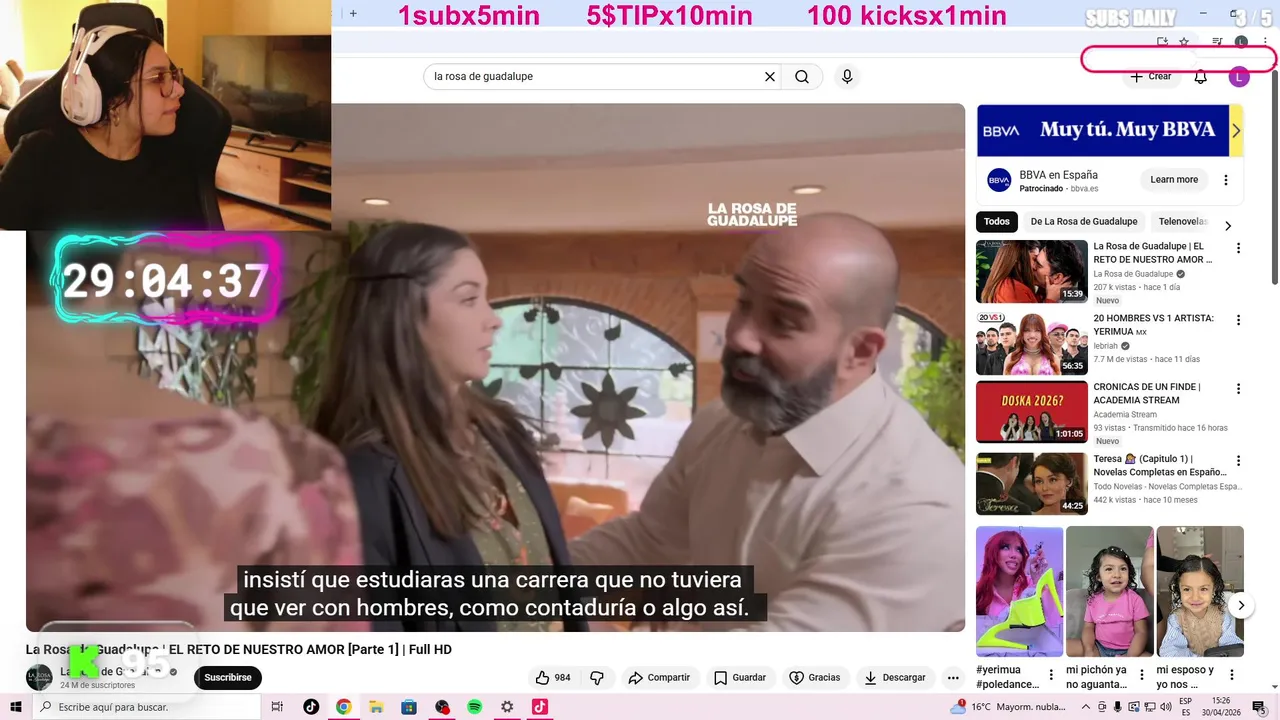Show next Shorts with arrow

tap(1241, 605)
